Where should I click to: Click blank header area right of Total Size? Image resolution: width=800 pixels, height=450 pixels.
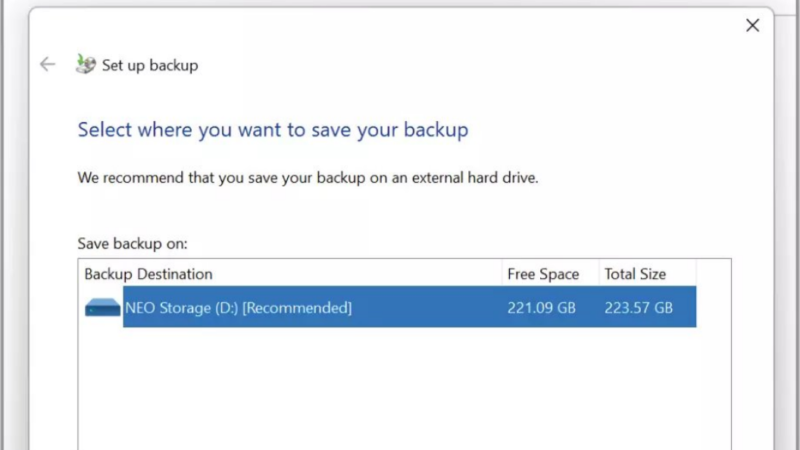pyautogui.click(x=713, y=274)
